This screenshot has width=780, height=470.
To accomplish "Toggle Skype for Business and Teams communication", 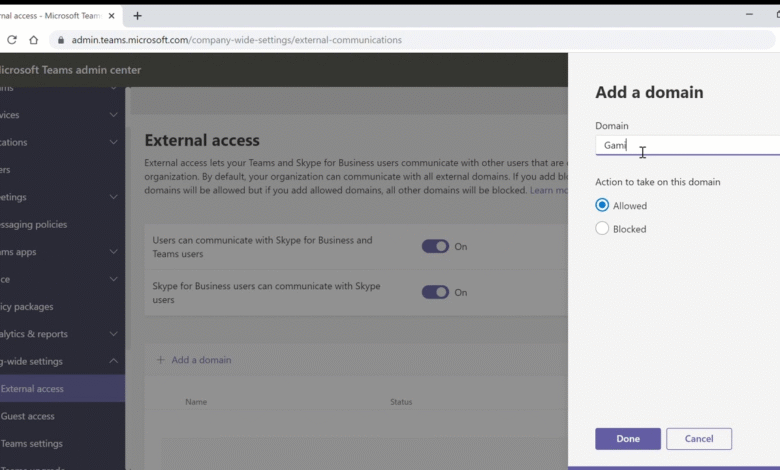I will tap(435, 246).
